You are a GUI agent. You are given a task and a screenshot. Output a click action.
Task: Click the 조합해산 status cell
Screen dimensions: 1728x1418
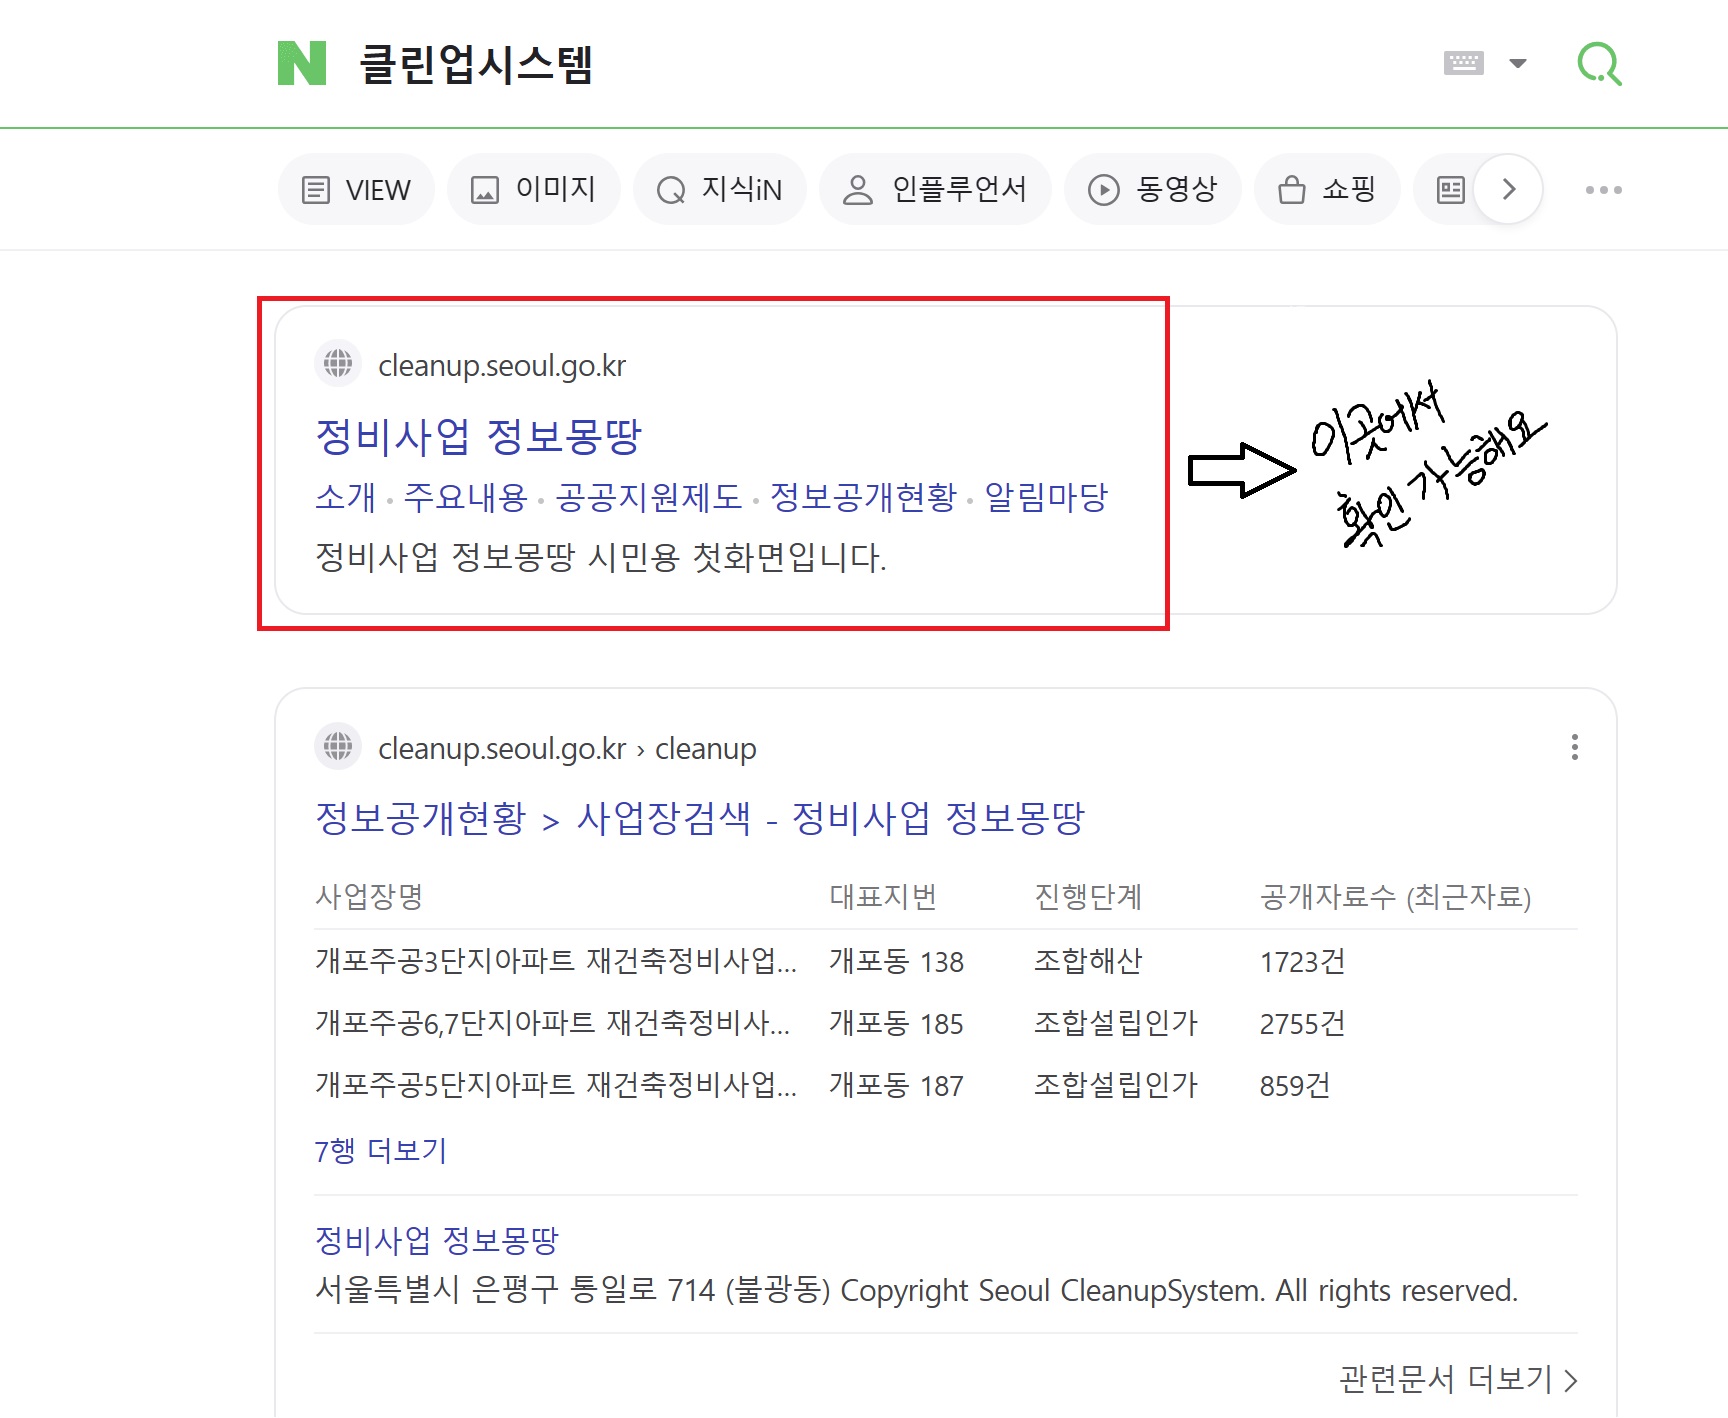click(x=1088, y=961)
